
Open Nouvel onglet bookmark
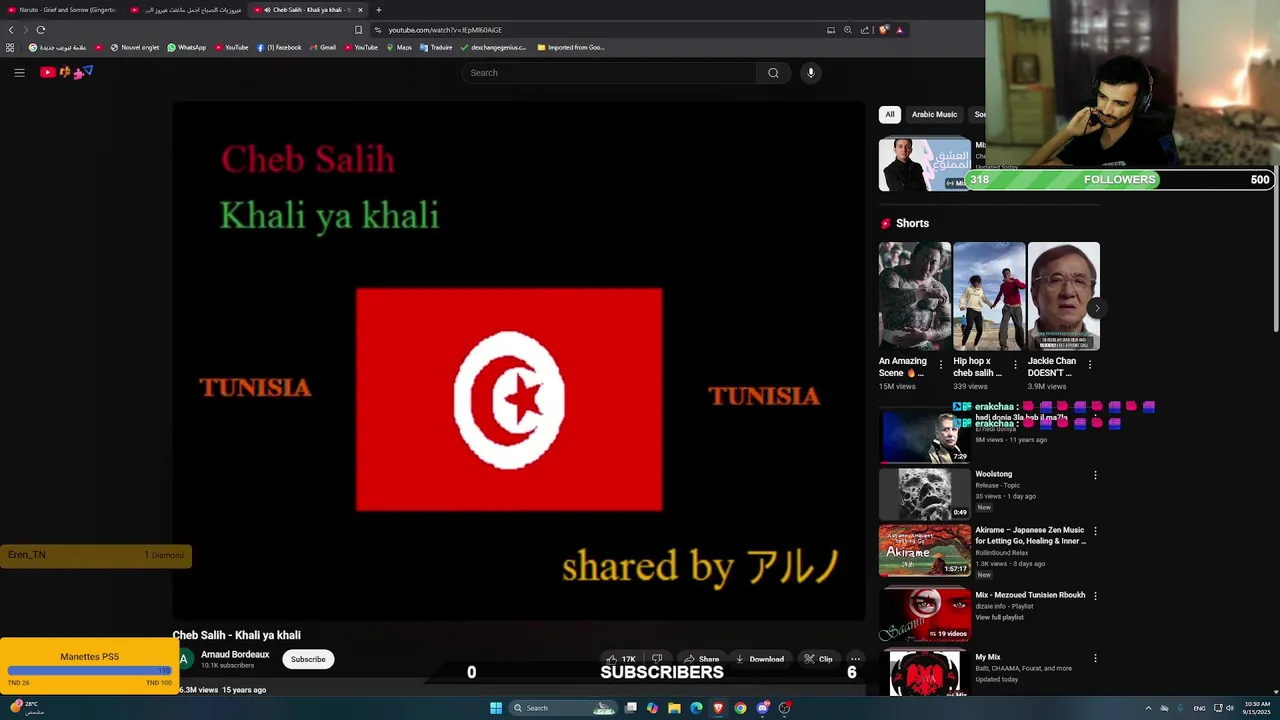tap(135, 47)
